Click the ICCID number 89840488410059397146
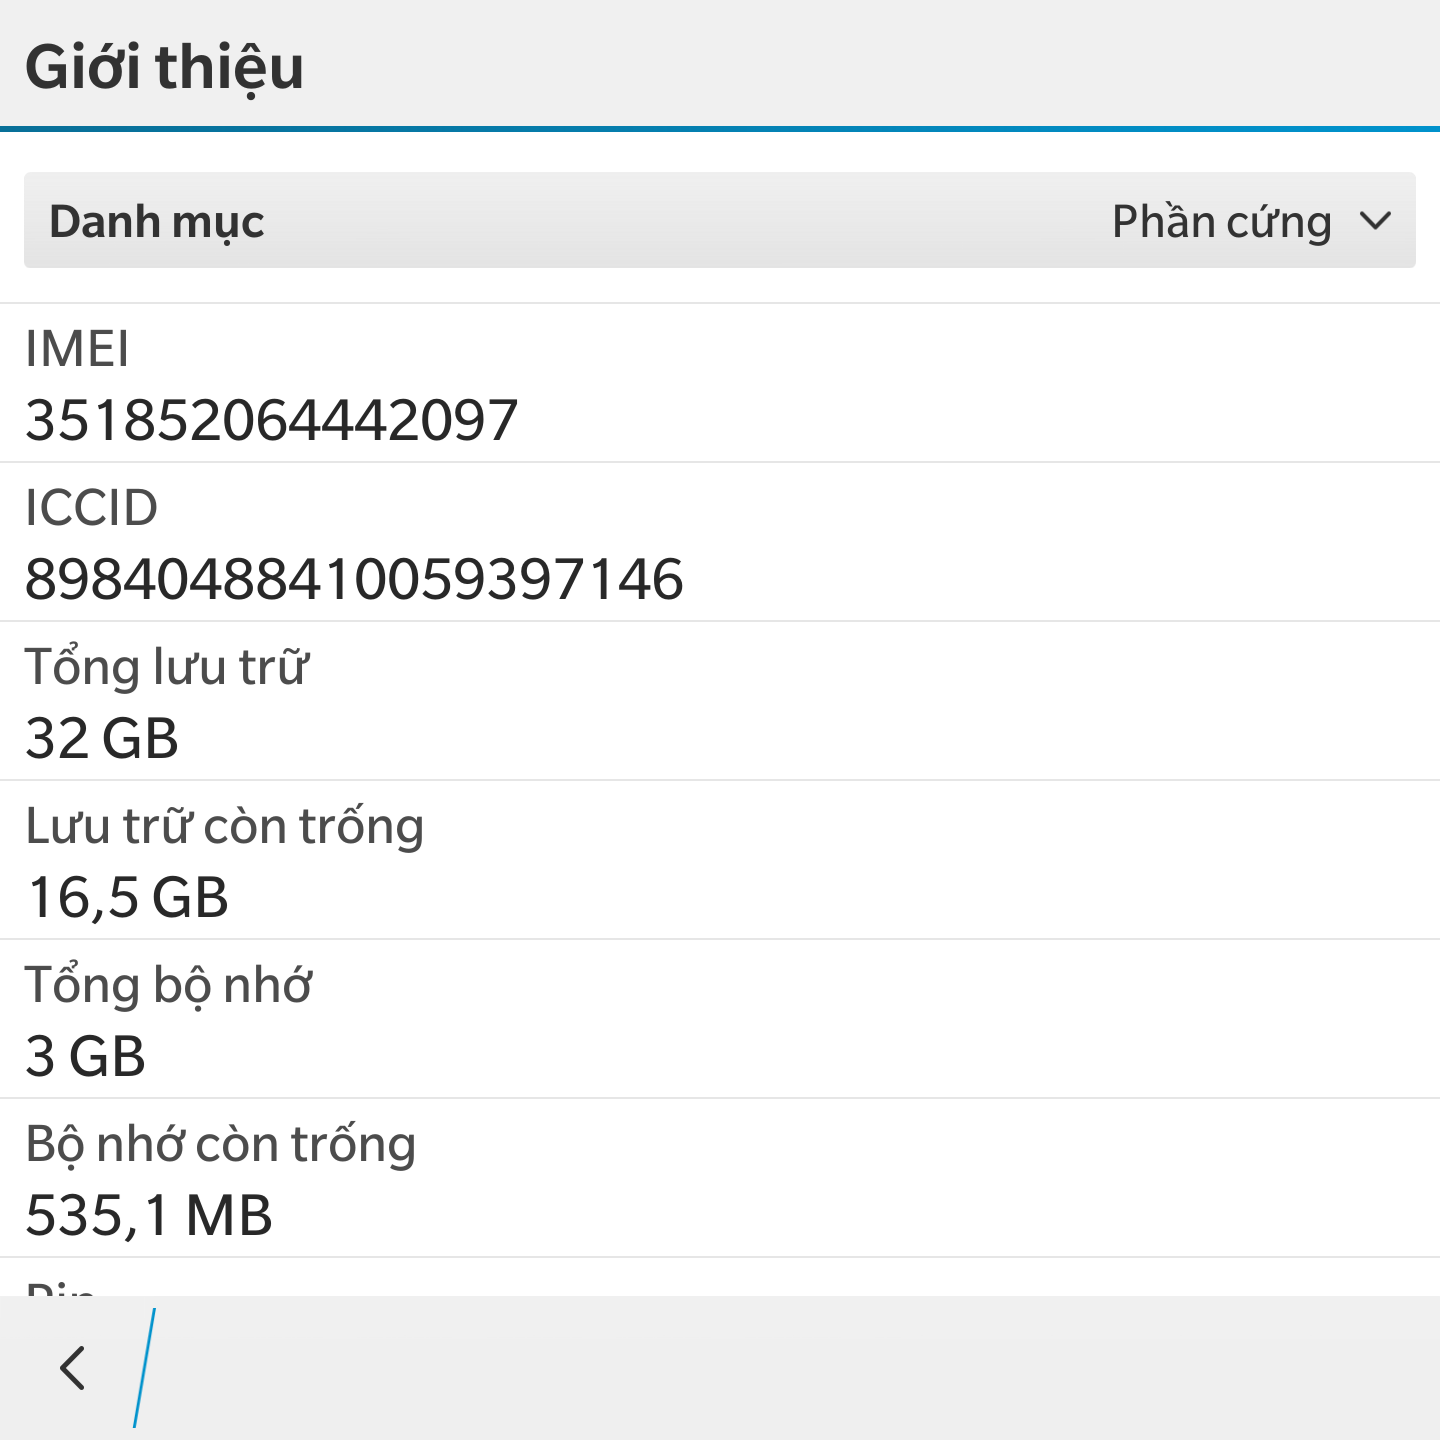 354,579
